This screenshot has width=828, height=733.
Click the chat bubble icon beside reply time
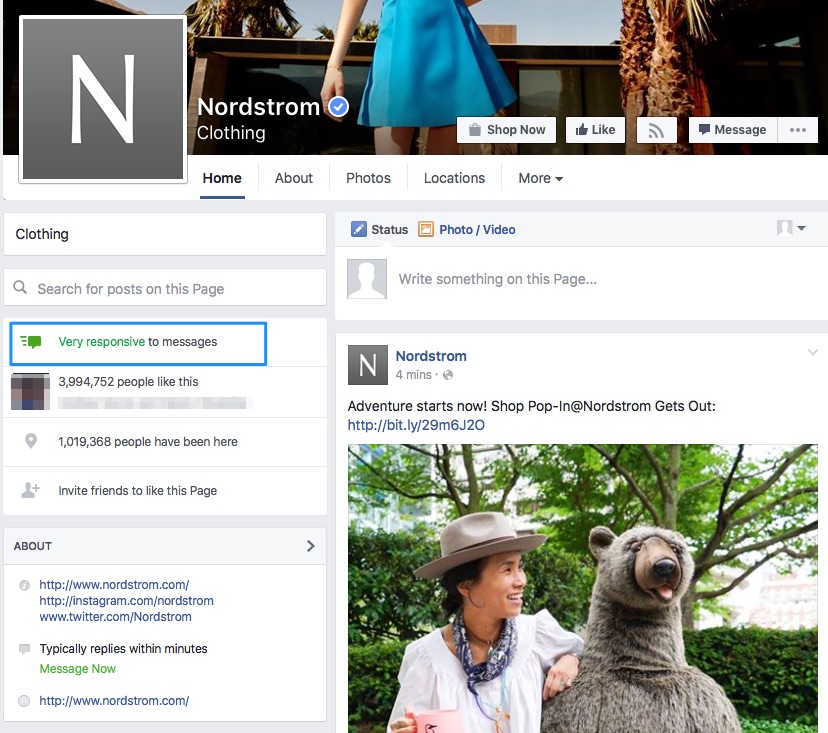coord(24,649)
